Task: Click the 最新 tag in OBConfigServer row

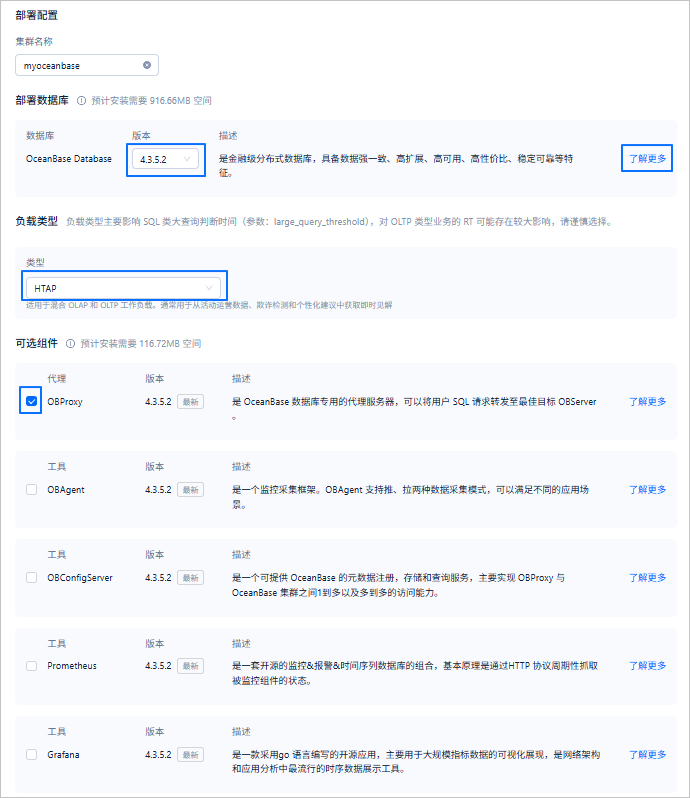Action: pyautogui.click(x=190, y=578)
